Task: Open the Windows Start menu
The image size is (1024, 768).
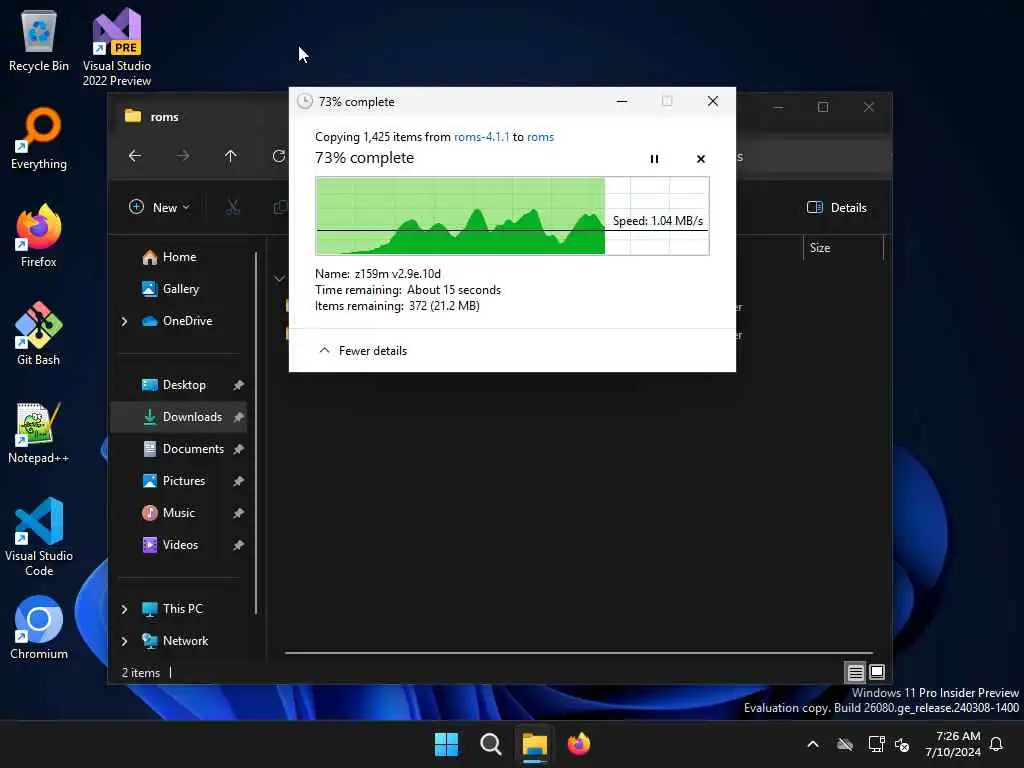Action: (447, 744)
